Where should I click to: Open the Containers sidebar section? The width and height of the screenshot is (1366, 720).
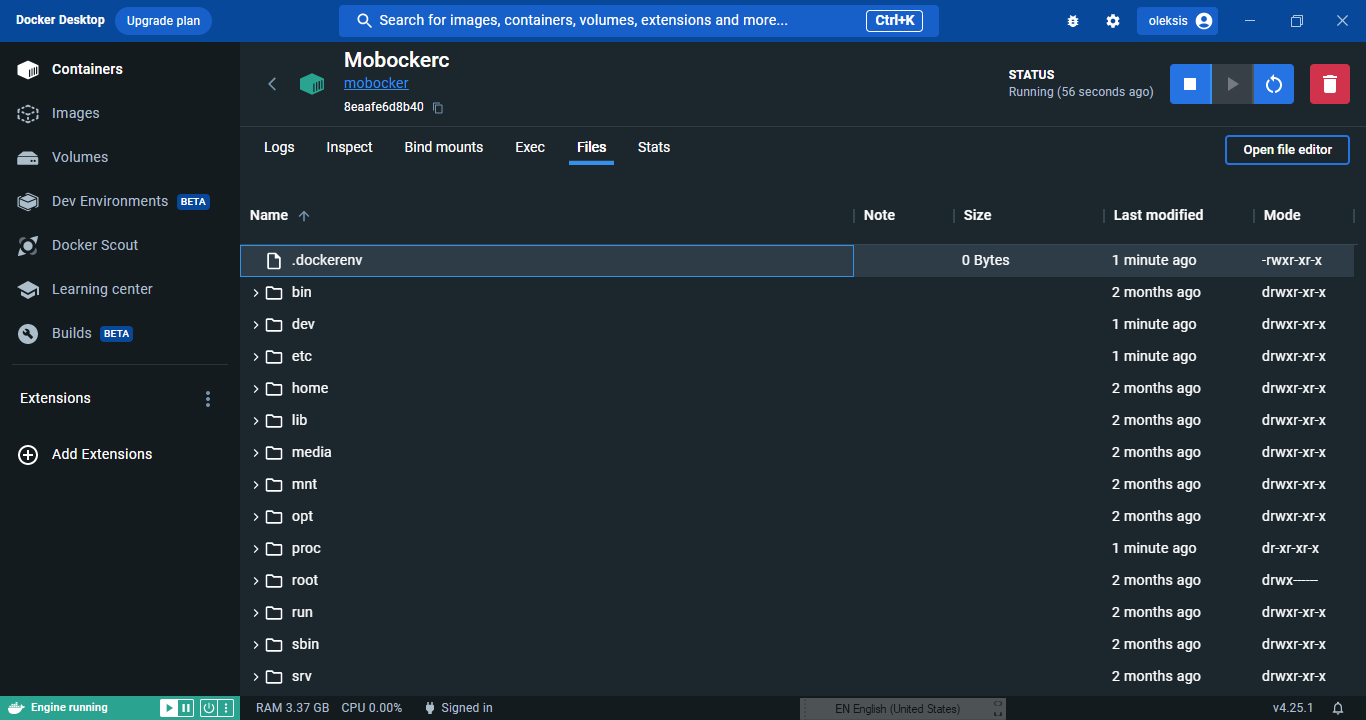coord(120,69)
